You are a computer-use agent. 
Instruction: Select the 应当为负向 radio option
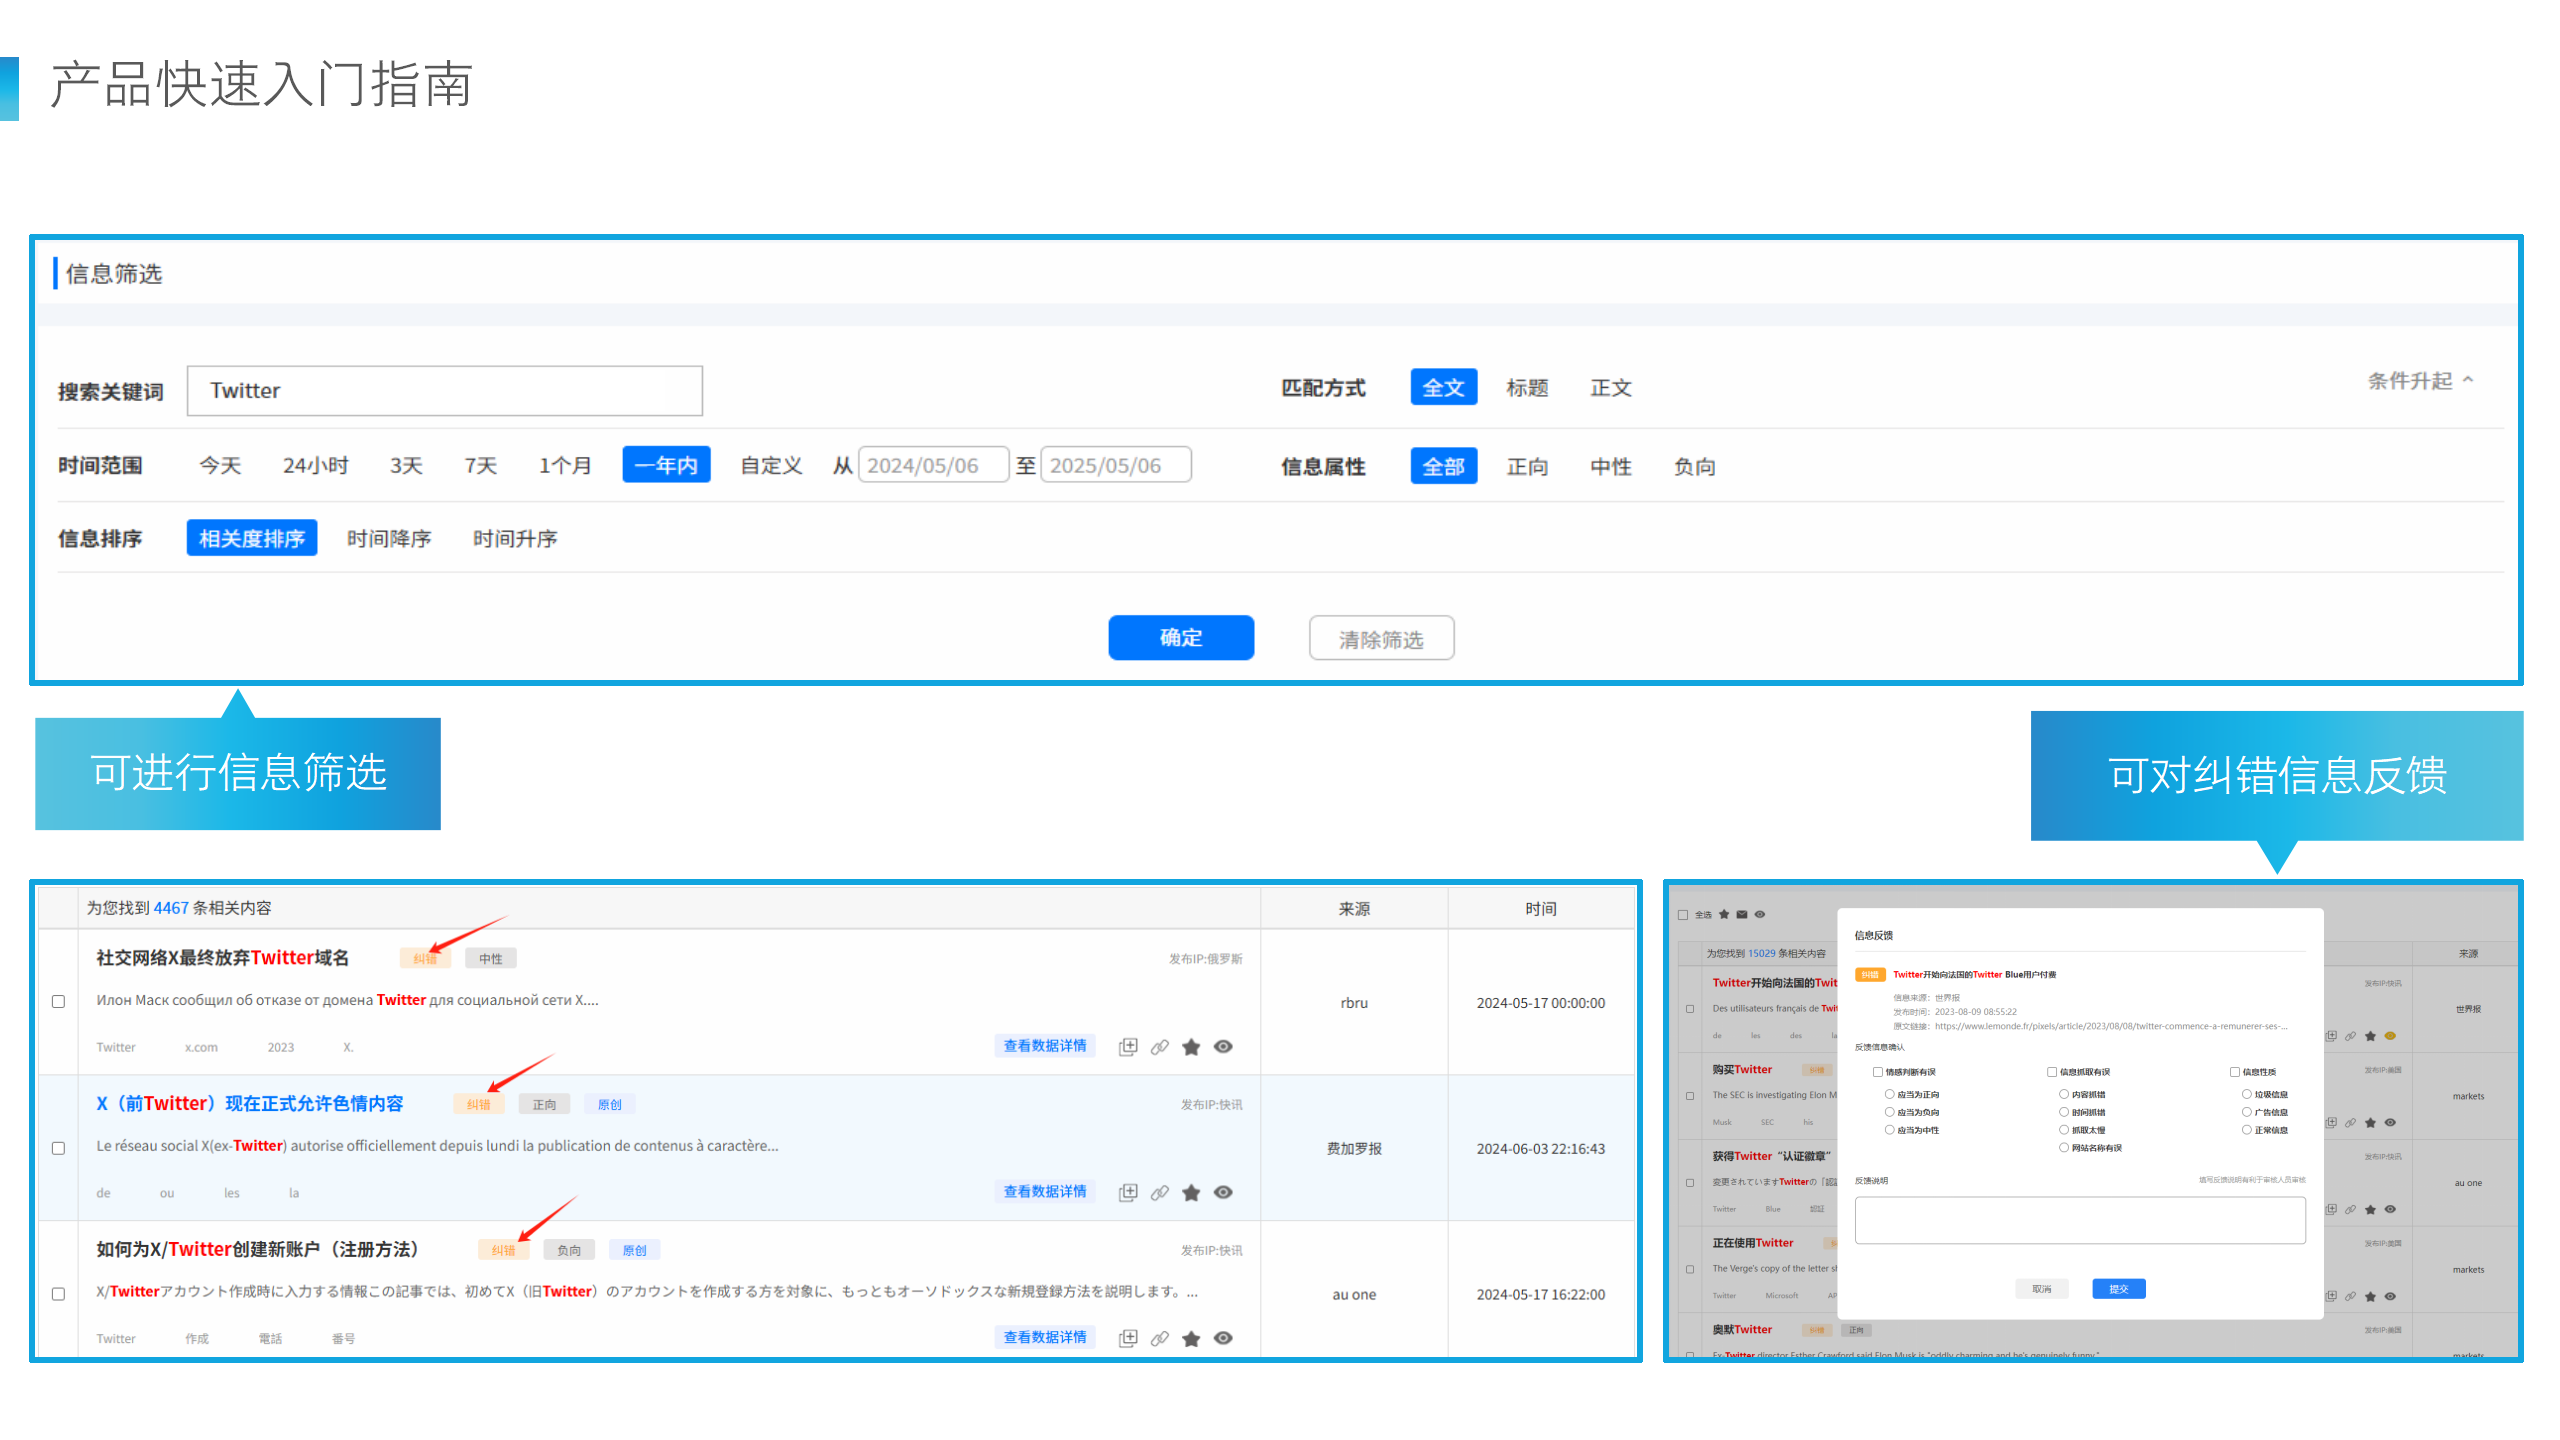click(x=1890, y=1112)
